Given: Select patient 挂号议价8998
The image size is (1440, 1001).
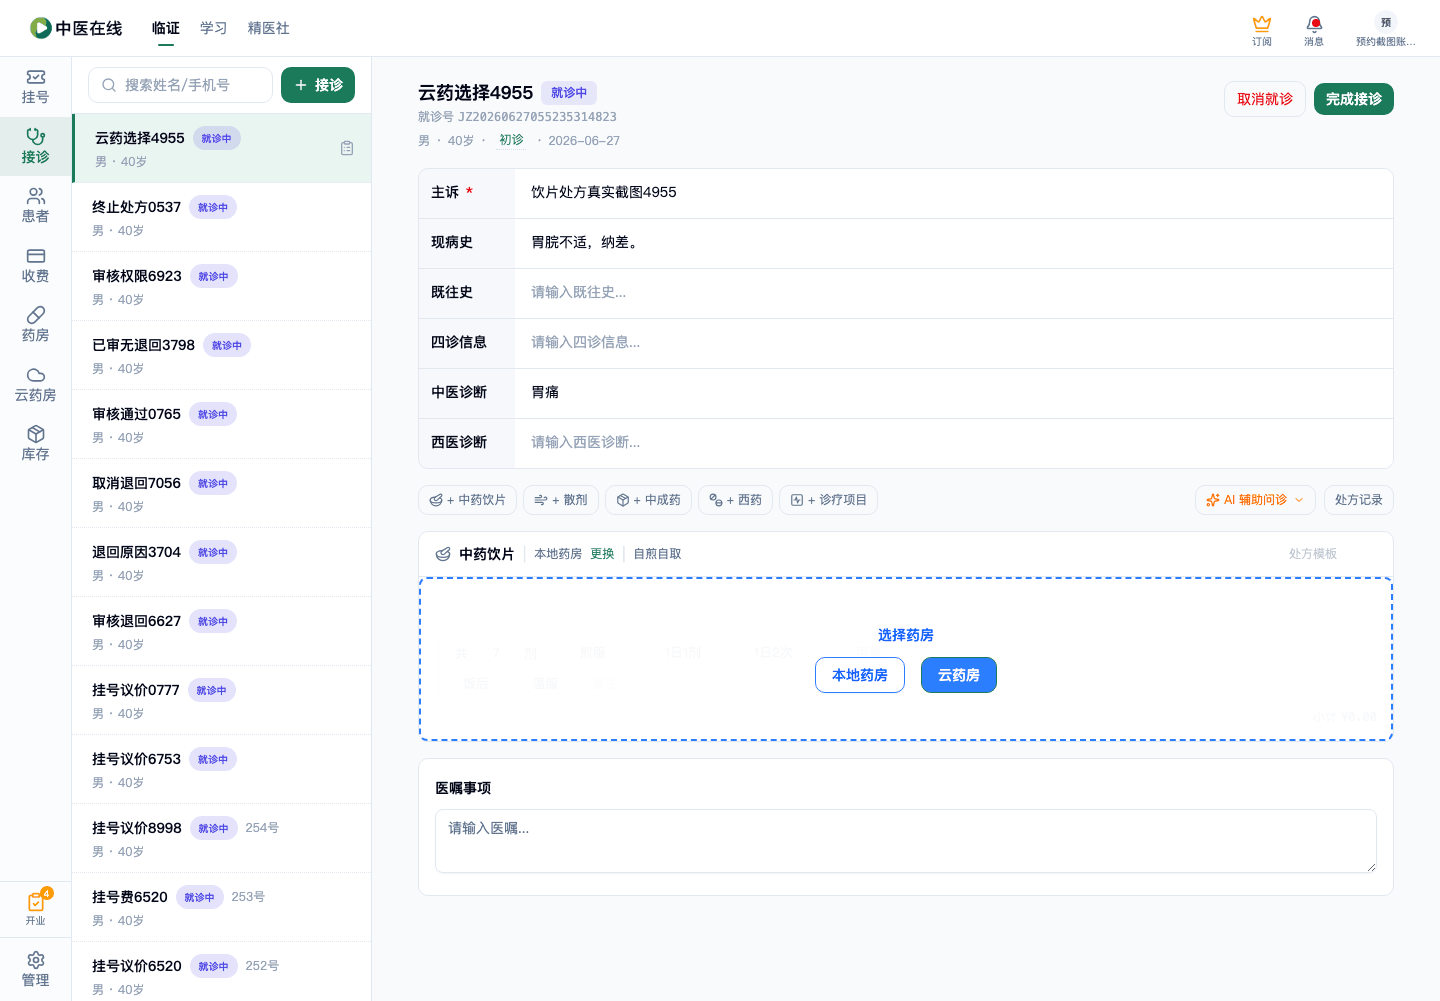Looking at the screenshot, I should click(x=222, y=838).
